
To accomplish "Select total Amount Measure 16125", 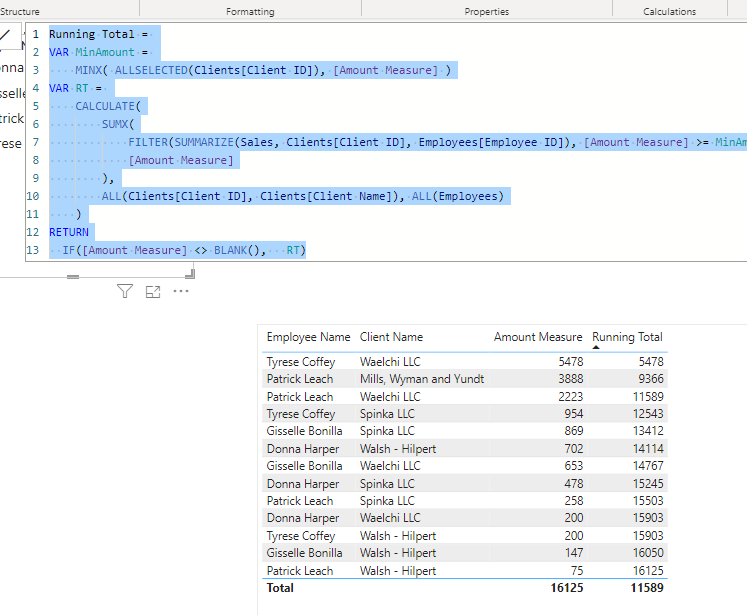I will click(567, 588).
